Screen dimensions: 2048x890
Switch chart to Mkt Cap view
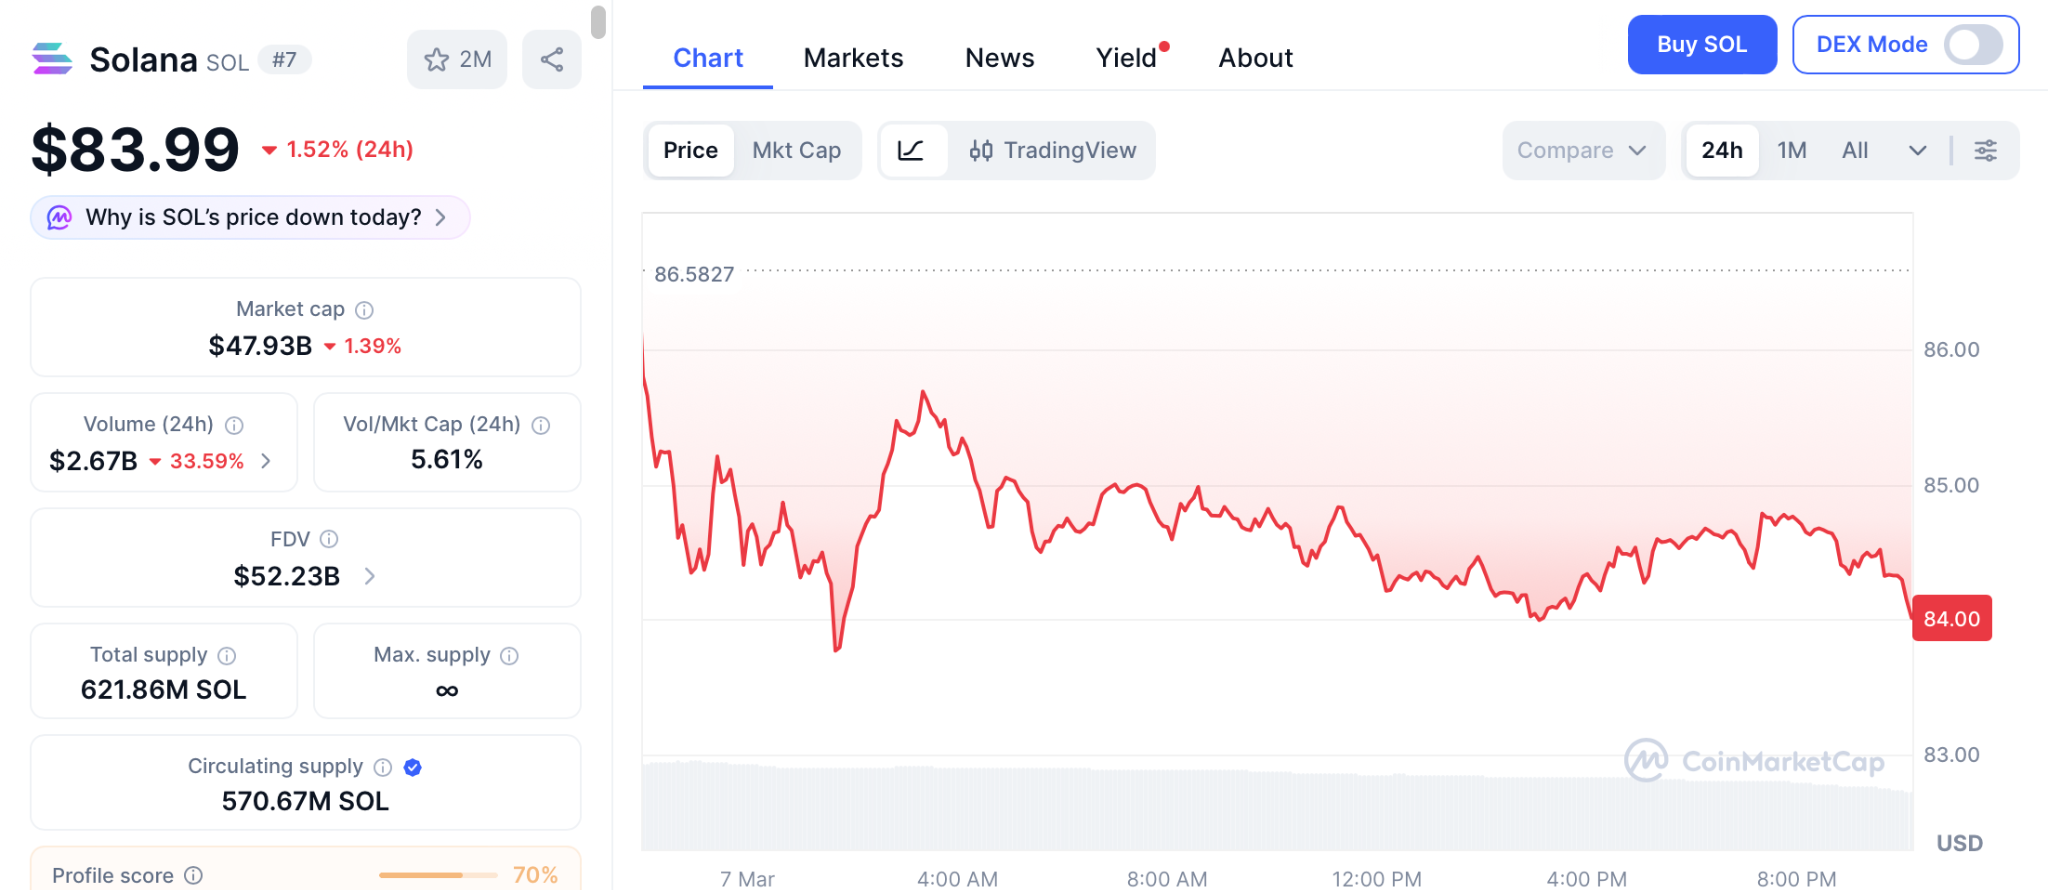pyautogui.click(x=796, y=151)
